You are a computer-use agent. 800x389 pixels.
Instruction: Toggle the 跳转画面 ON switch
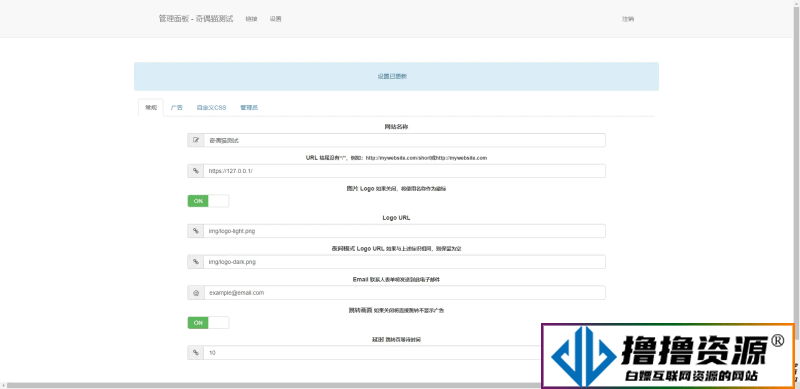pos(208,323)
